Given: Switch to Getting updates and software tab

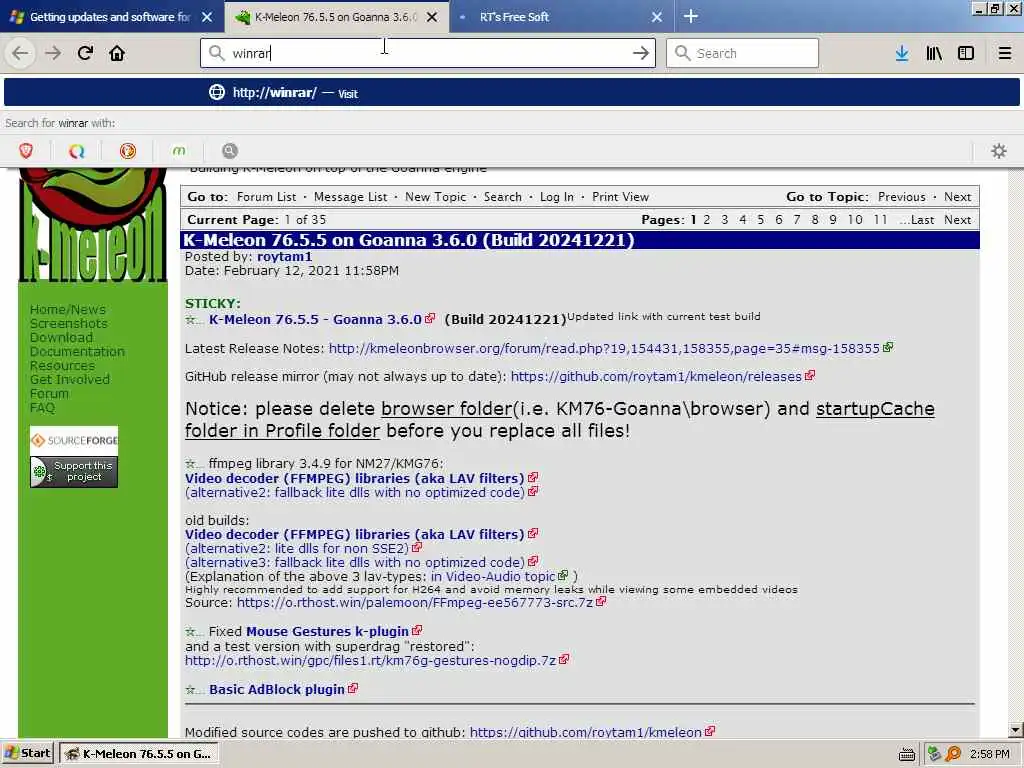Looking at the screenshot, I should pyautogui.click(x=112, y=17).
